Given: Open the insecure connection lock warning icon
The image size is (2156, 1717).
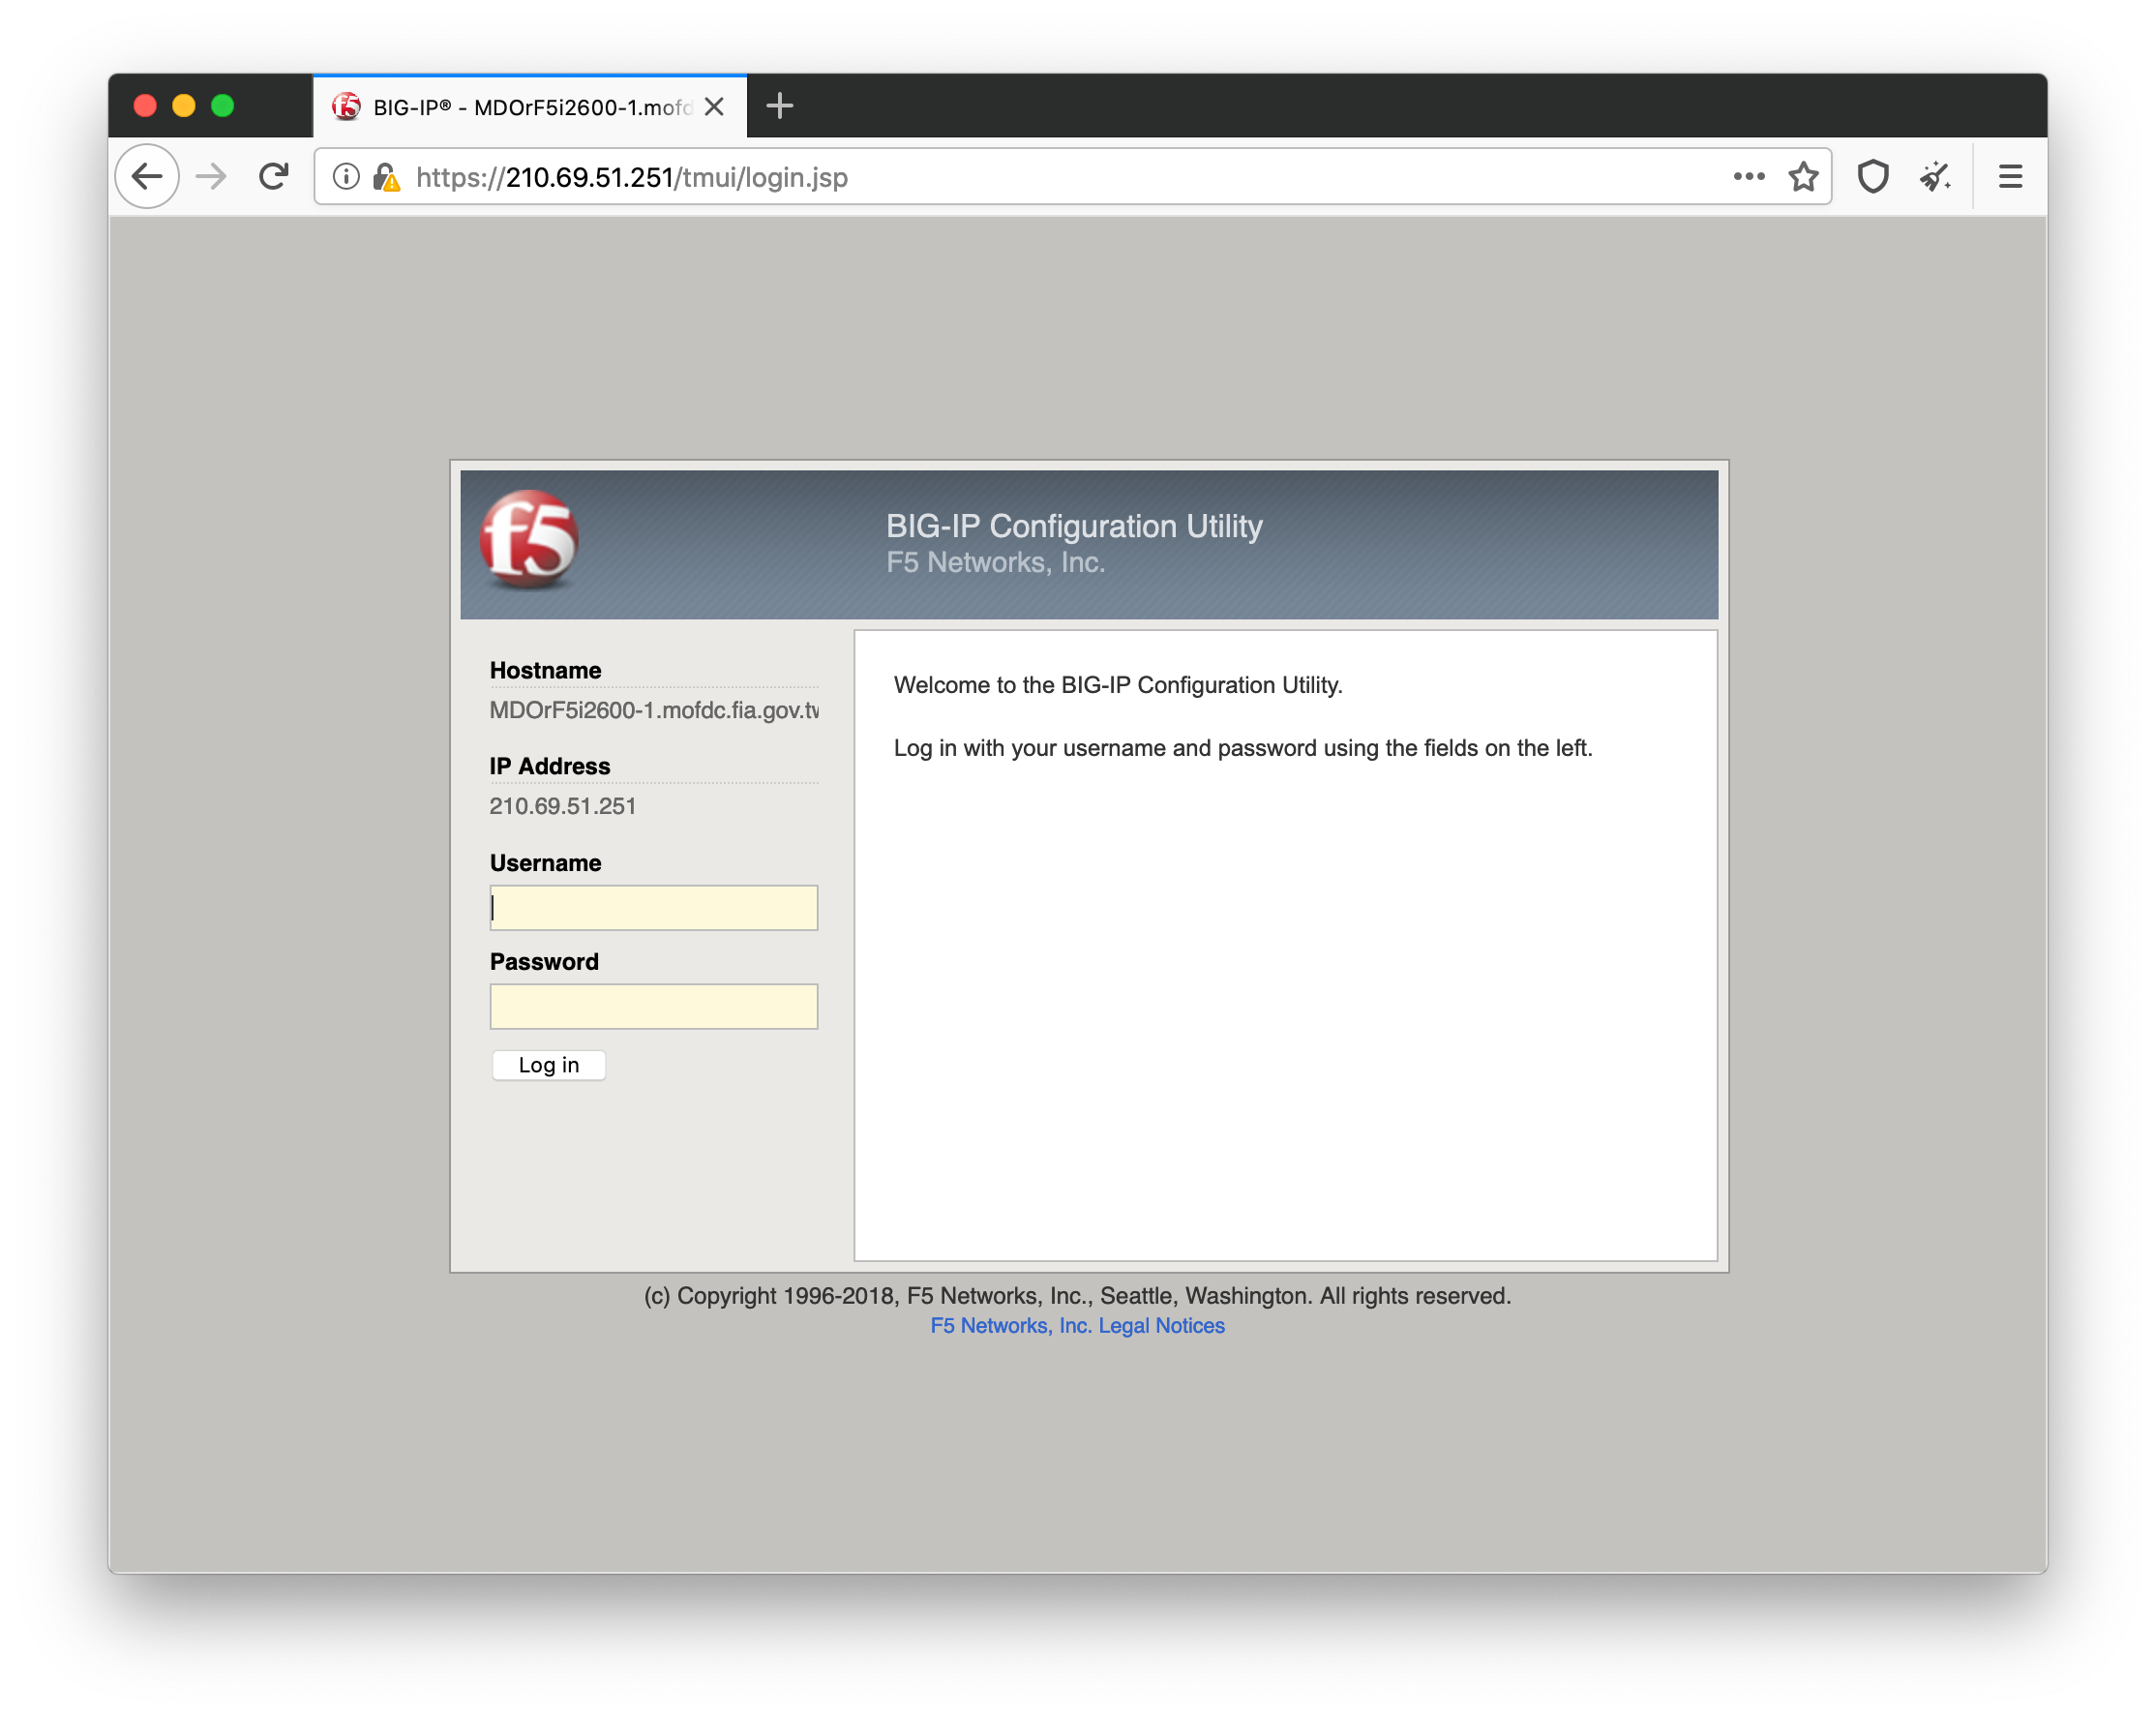Looking at the screenshot, I should tap(386, 177).
